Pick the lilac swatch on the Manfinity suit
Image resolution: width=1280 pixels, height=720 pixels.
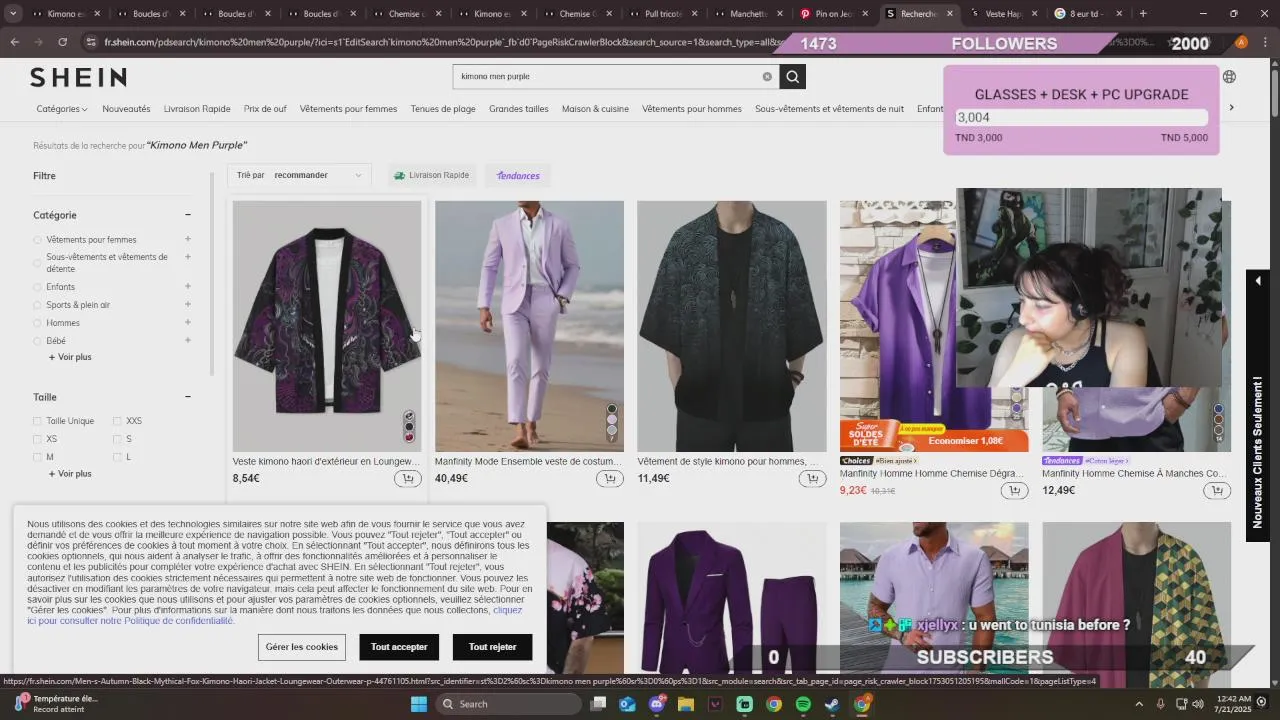tap(612, 420)
